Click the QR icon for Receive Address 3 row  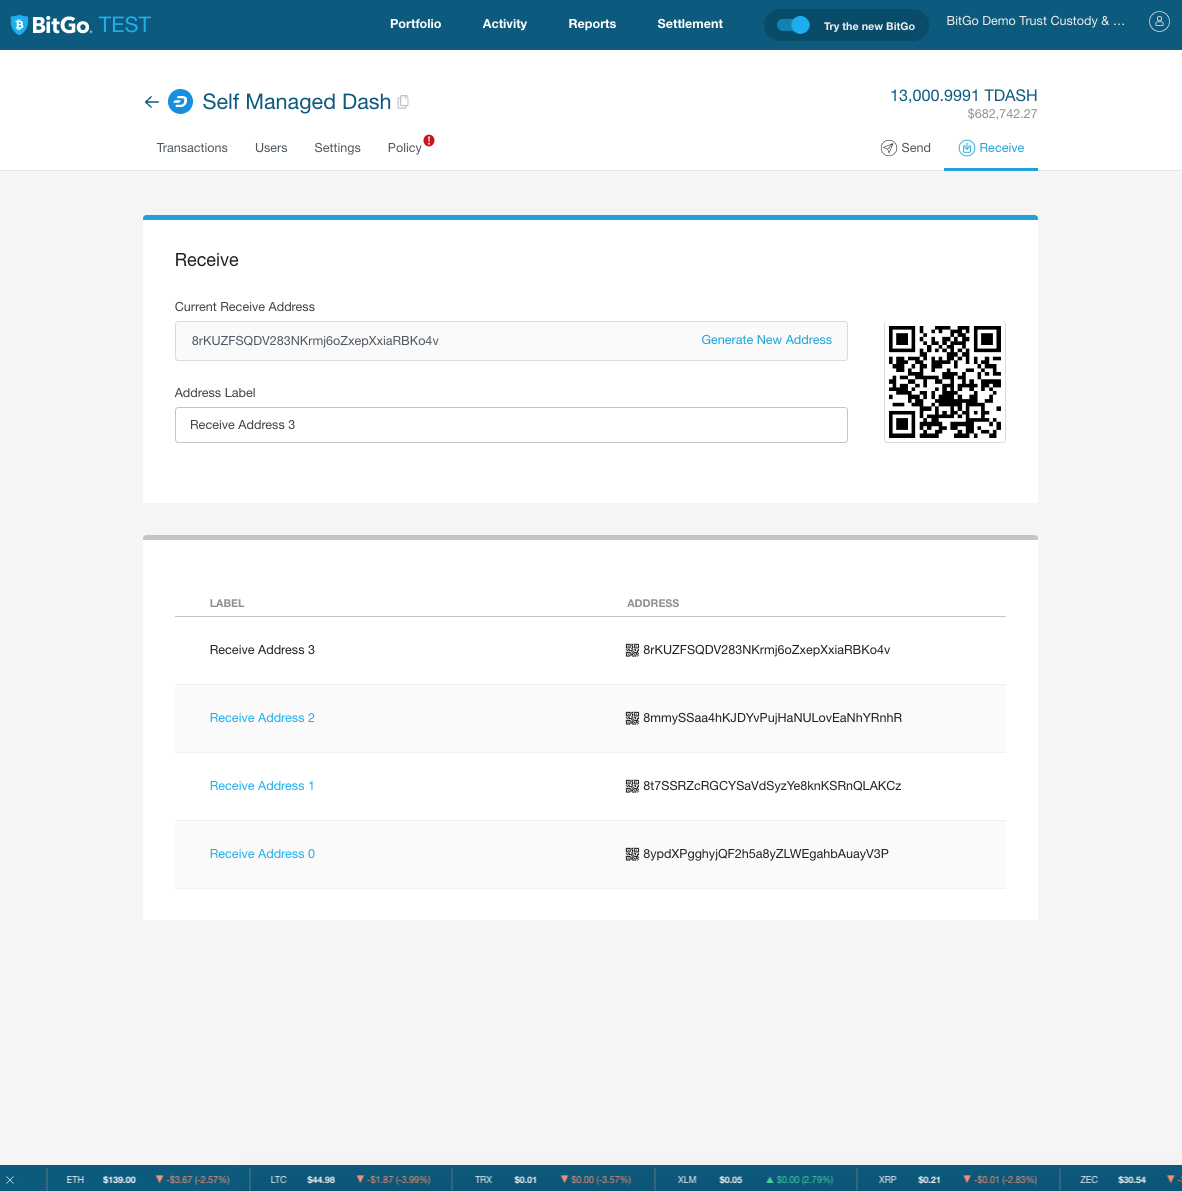click(632, 650)
